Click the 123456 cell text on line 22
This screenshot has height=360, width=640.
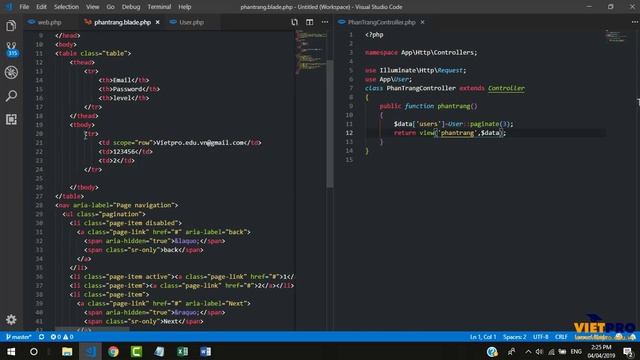click(x=124, y=151)
